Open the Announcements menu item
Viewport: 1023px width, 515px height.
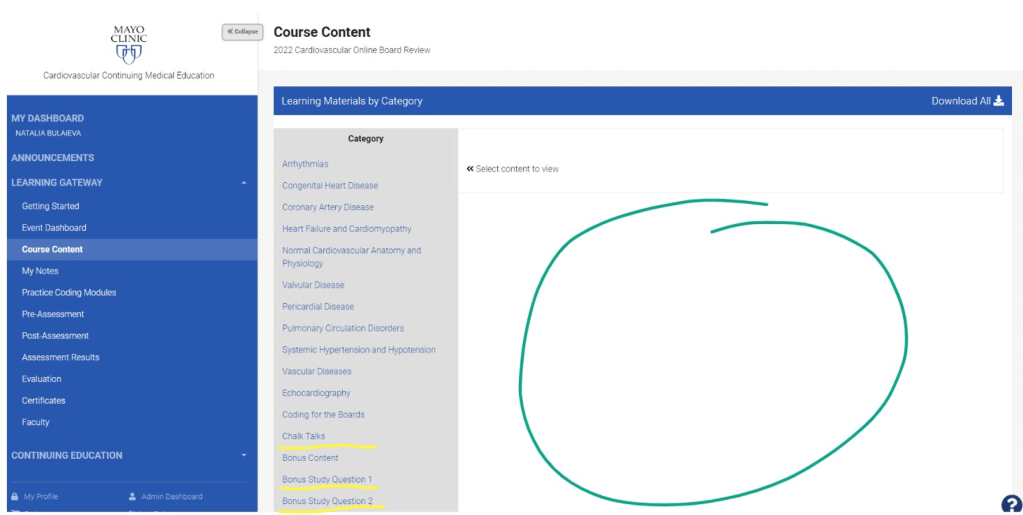coord(53,158)
